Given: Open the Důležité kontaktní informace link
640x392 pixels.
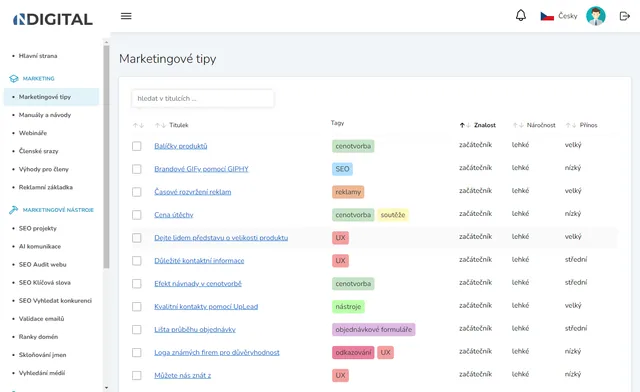Looking at the screenshot, I should pos(199,261).
